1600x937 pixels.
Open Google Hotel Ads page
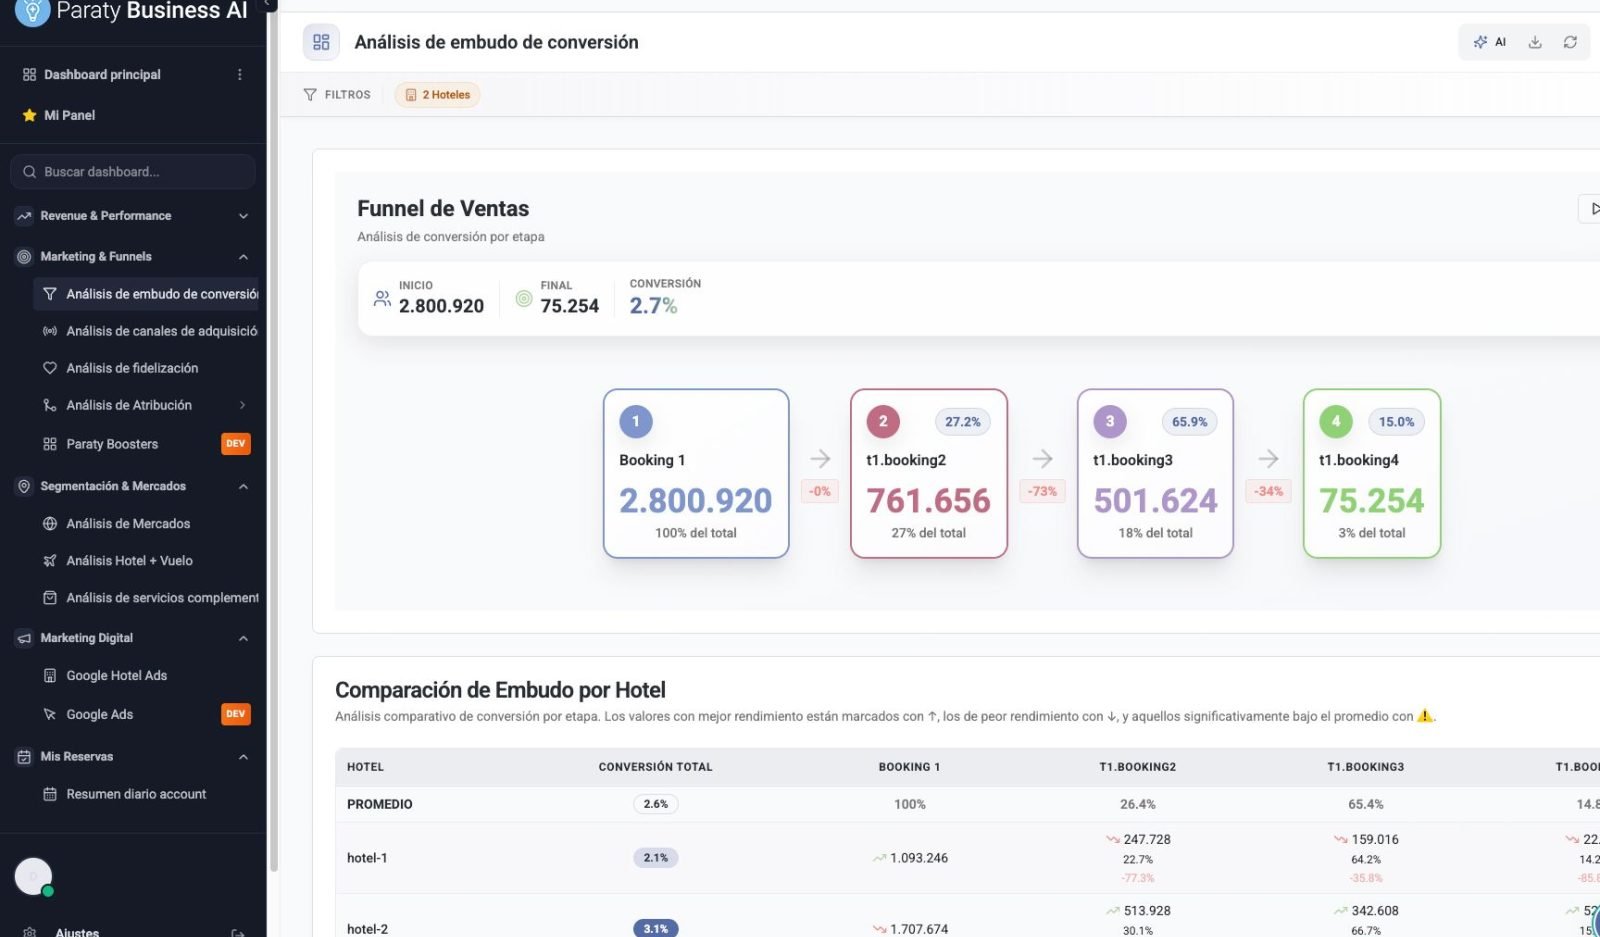(145, 676)
